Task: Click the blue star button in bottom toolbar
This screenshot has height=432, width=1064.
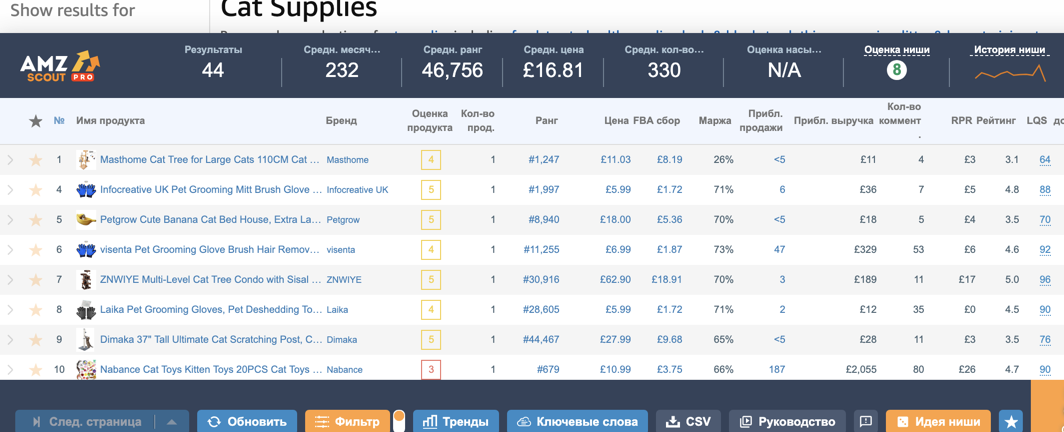Action: coord(1011,422)
